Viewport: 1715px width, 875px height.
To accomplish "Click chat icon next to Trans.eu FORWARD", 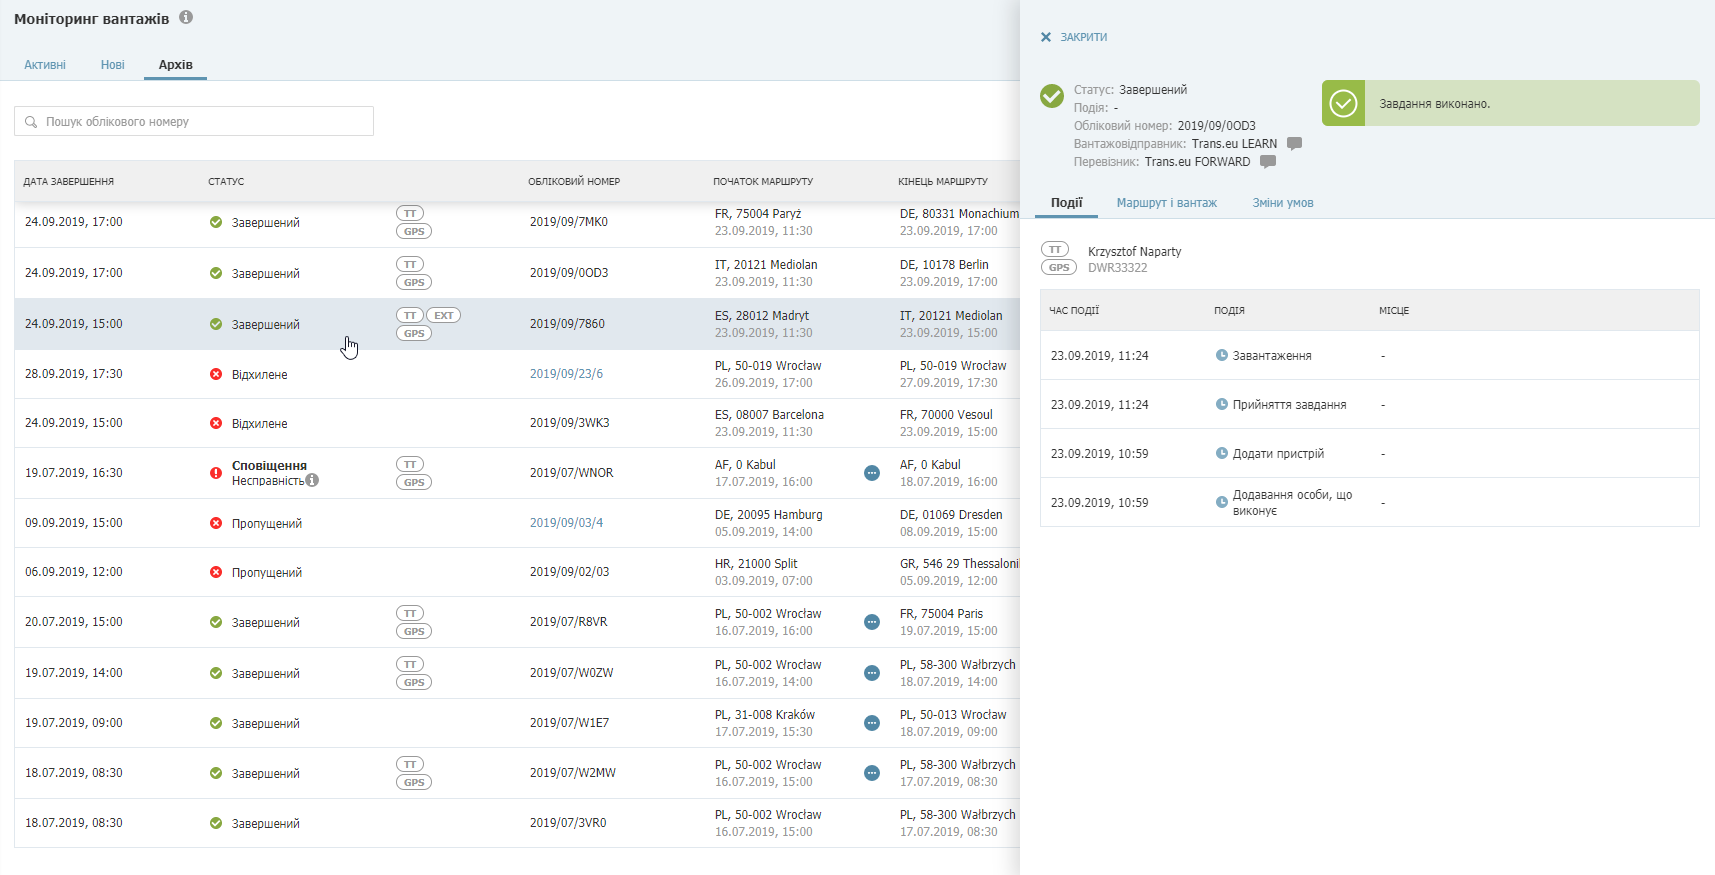I will click(1268, 161).
